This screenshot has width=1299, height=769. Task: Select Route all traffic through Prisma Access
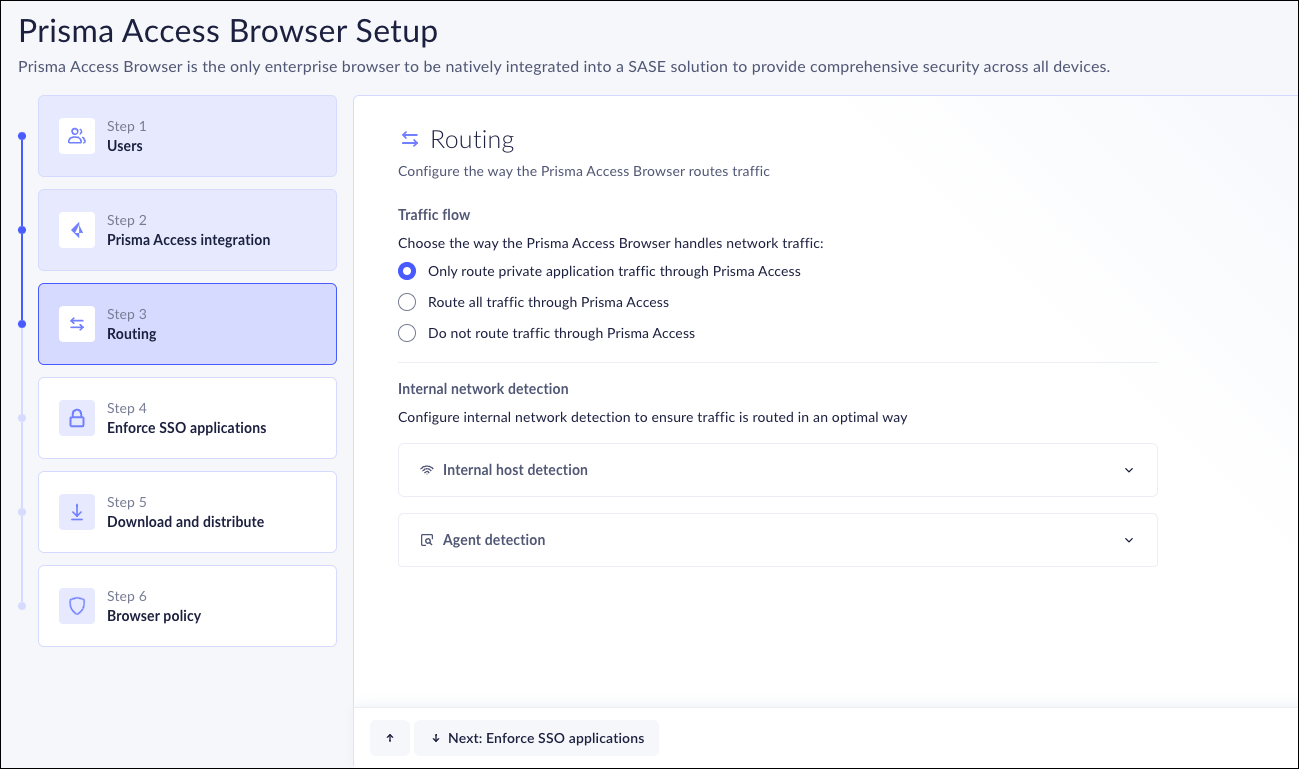click(407, 302)
